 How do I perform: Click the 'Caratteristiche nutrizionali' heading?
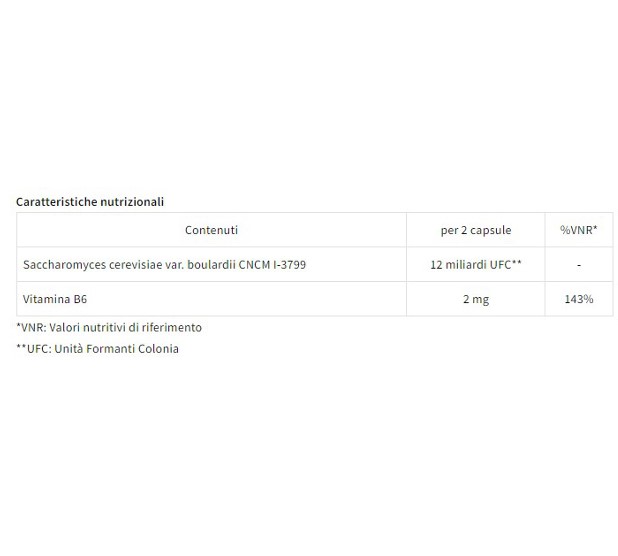click(x=90, y=202)
